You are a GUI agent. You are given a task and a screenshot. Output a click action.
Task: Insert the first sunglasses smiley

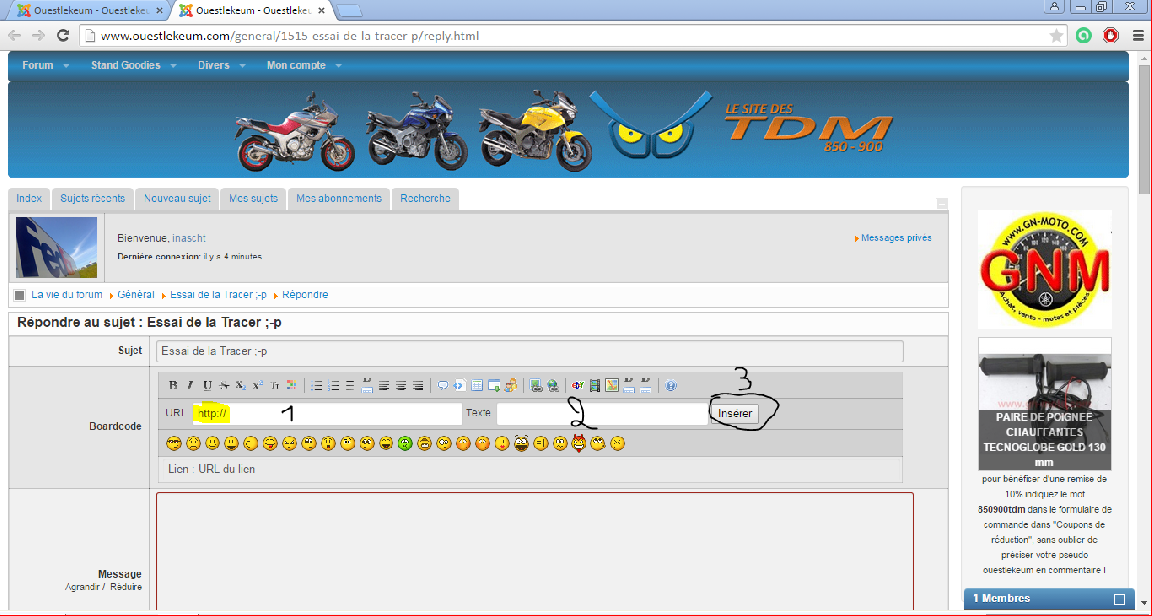173,443
